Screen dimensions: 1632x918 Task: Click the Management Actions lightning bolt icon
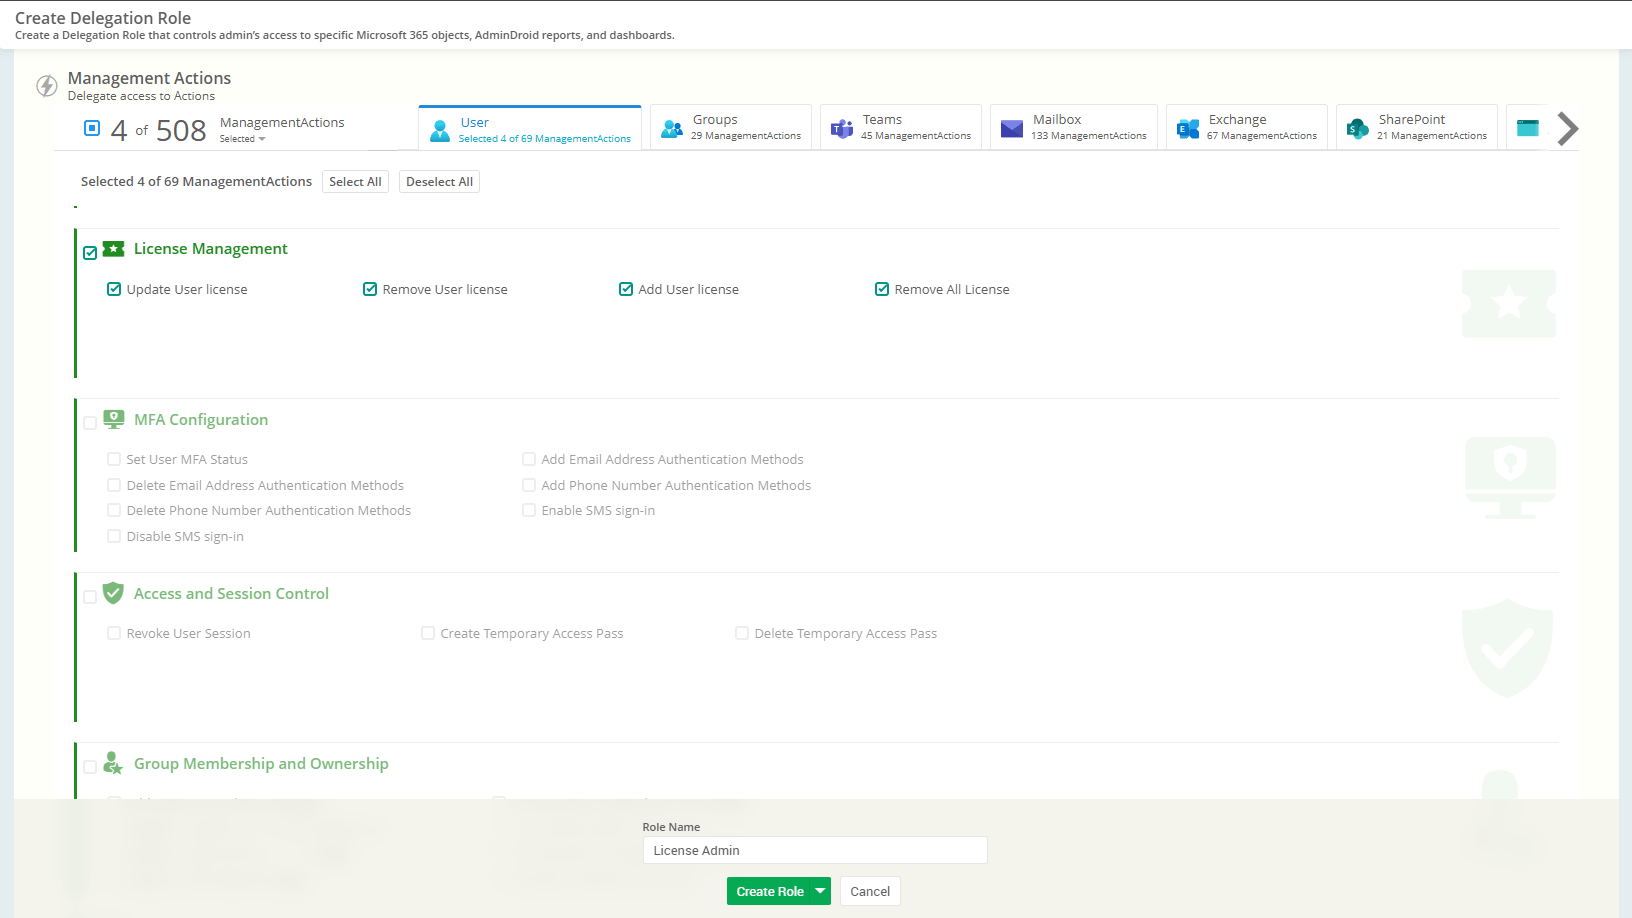click(47, 86)
